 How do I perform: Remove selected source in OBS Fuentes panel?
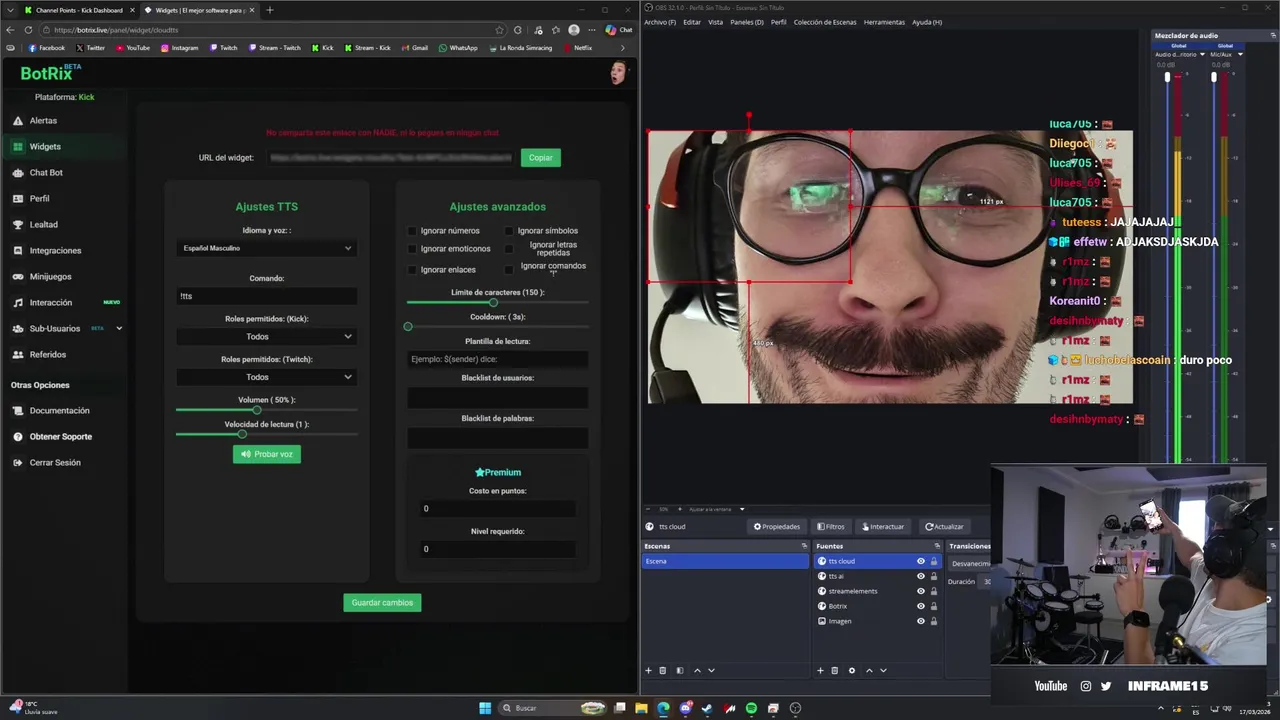tap(835, 671)
